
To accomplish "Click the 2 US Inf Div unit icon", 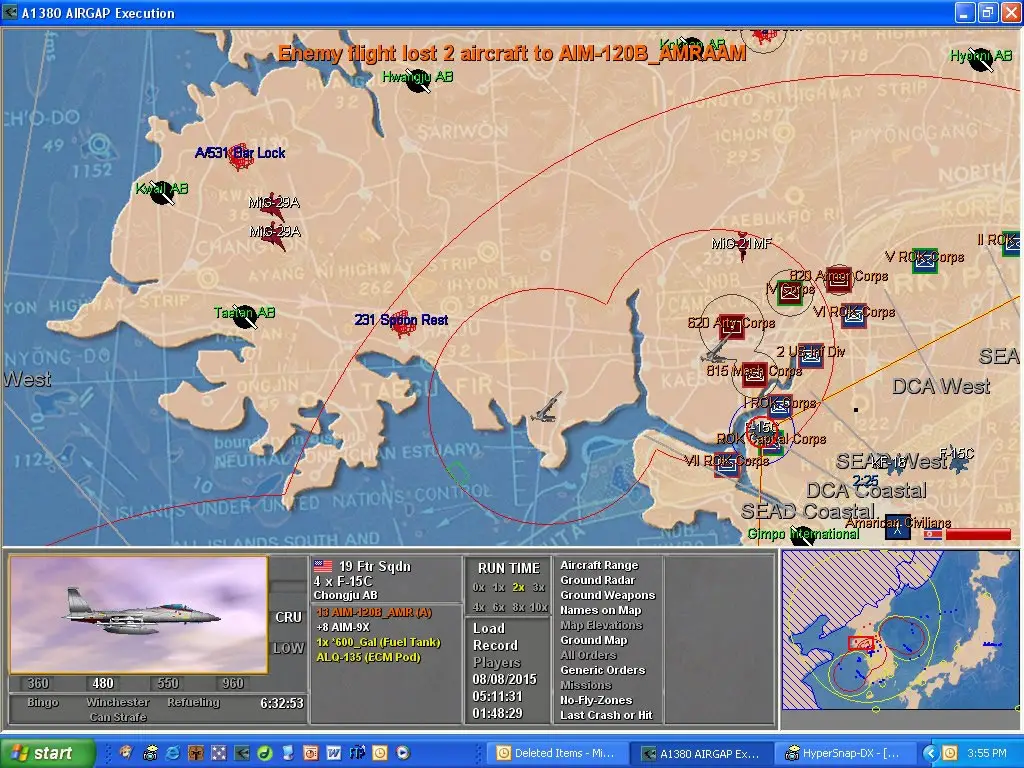I will 811,355.
